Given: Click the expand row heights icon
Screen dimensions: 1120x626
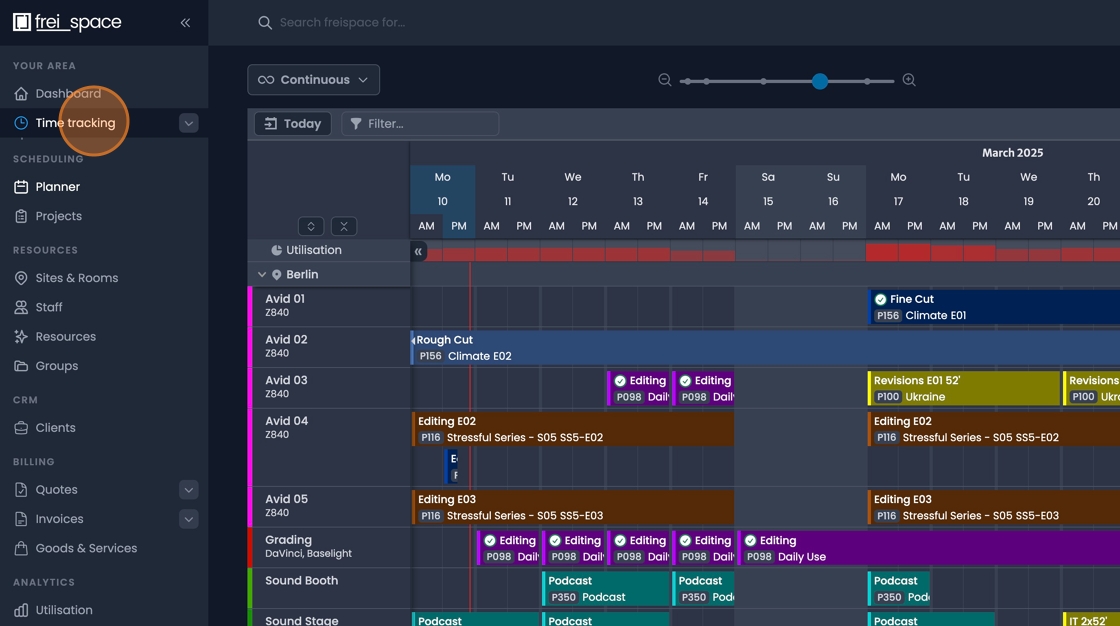Looking at the screenshot, I should pos(310,226).
